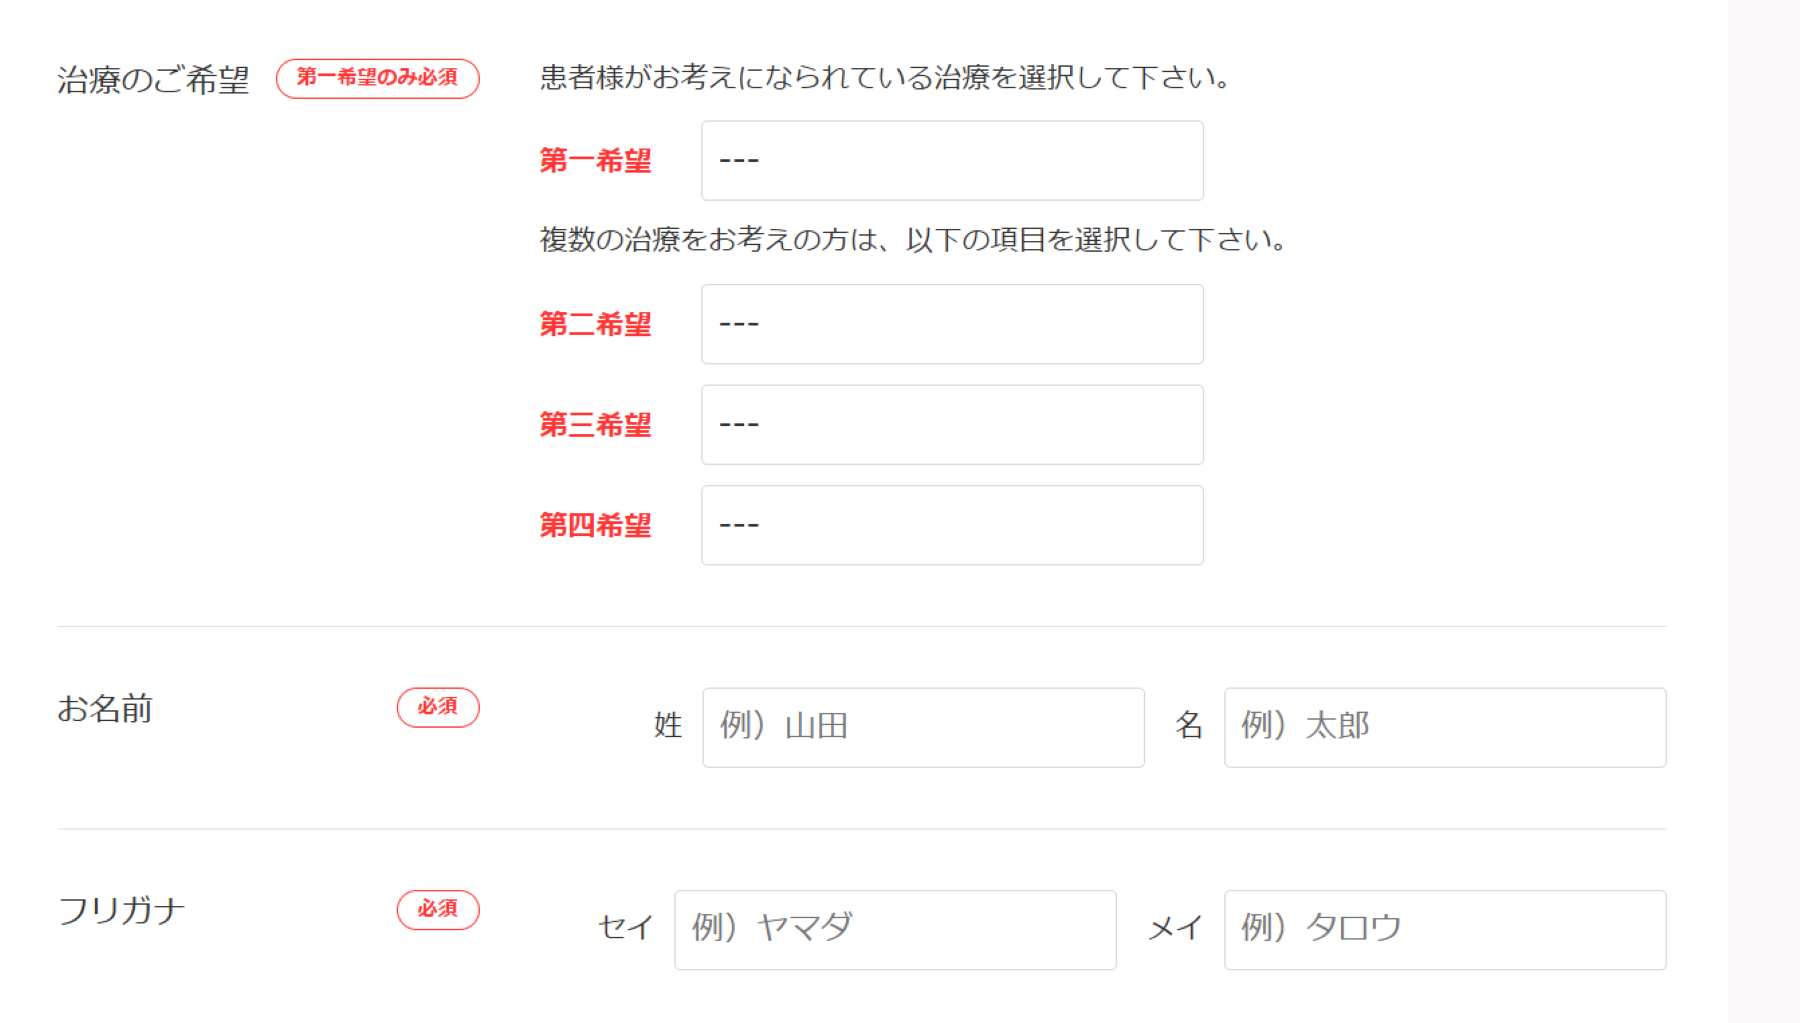
Task: Click the 第一希望のみ必須 badge
Action: point(377,78)
